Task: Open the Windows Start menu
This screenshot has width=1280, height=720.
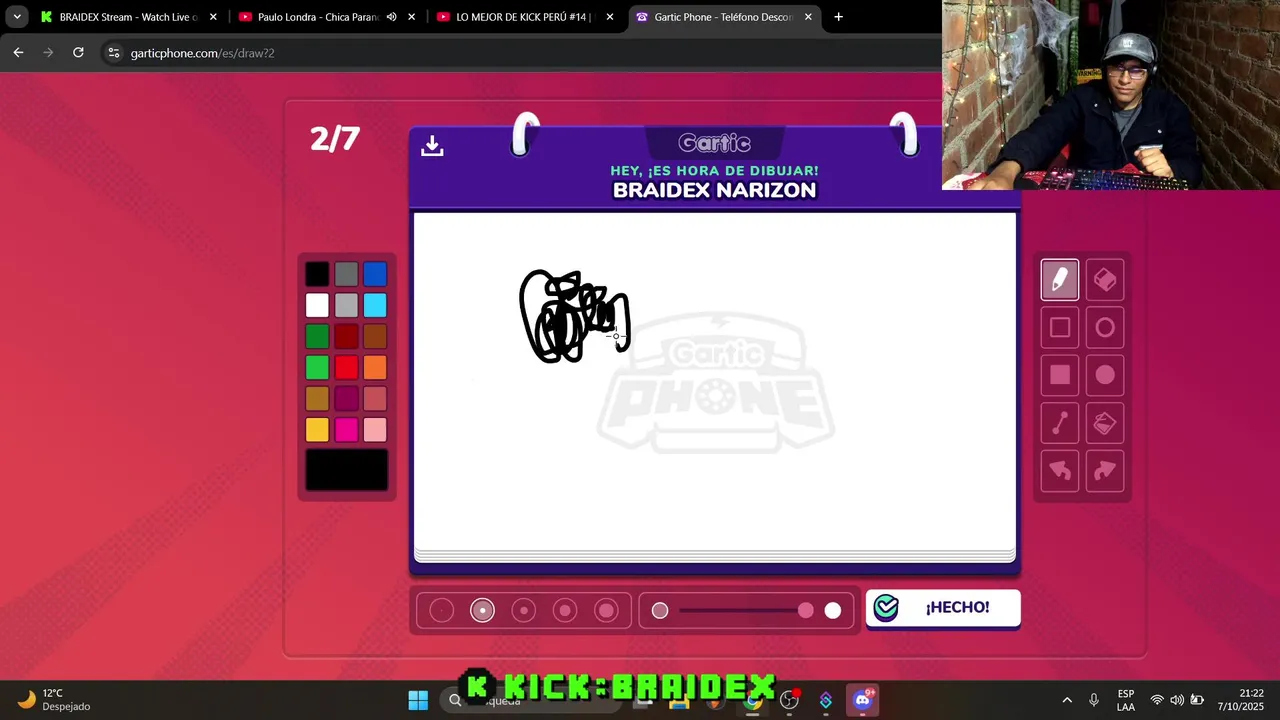Action: pyautogui.click(x=418, y=700)
